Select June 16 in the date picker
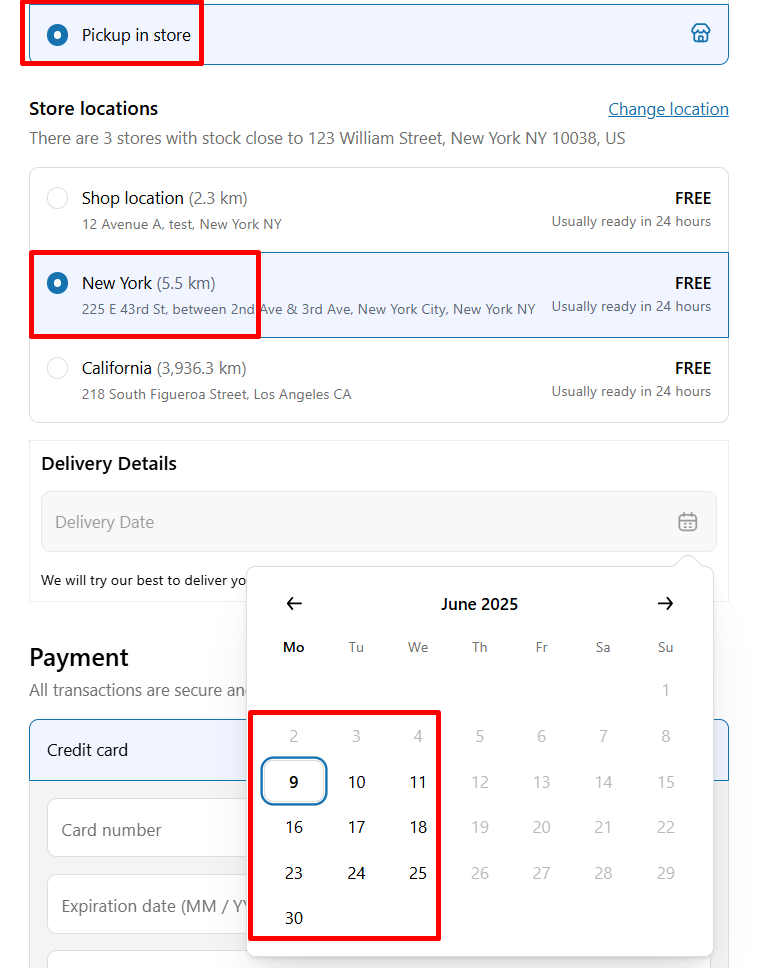Viewport: 760px width, 968px height. pyautogui.click(x=294, y=827)
